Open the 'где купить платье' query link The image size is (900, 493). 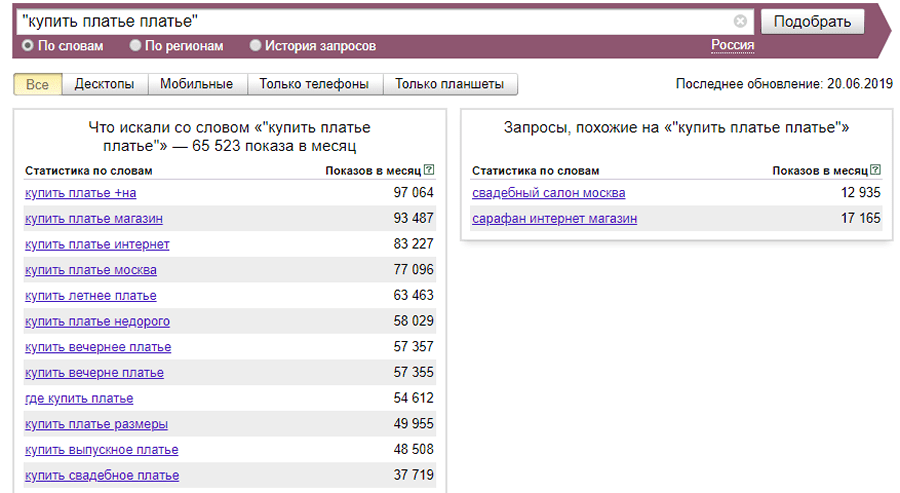pos(79,398)
